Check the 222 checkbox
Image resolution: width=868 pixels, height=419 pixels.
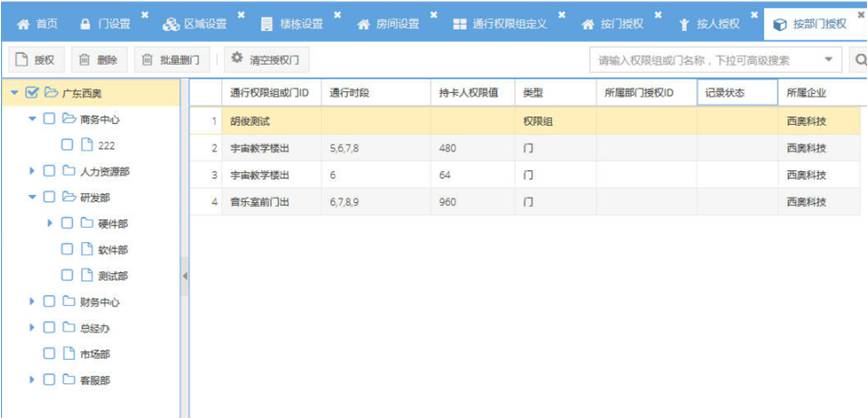67,145
